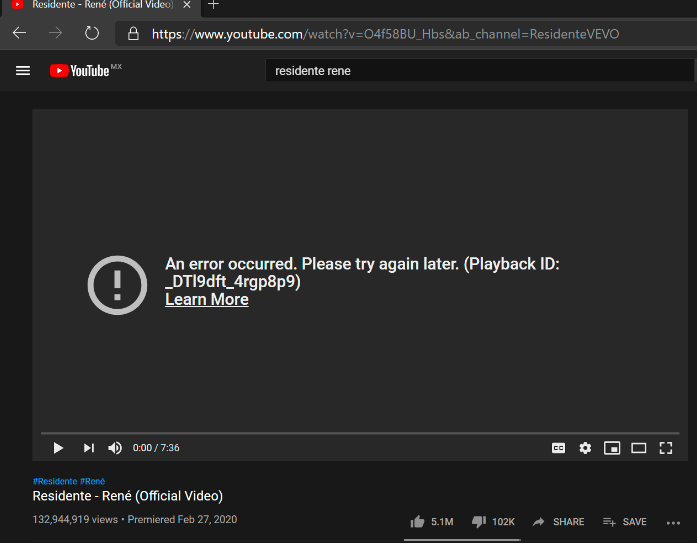The width and height of the screenshot is (697, 544).
Task: Open the Learn More link in the error
Action: [x=207, y=300]
